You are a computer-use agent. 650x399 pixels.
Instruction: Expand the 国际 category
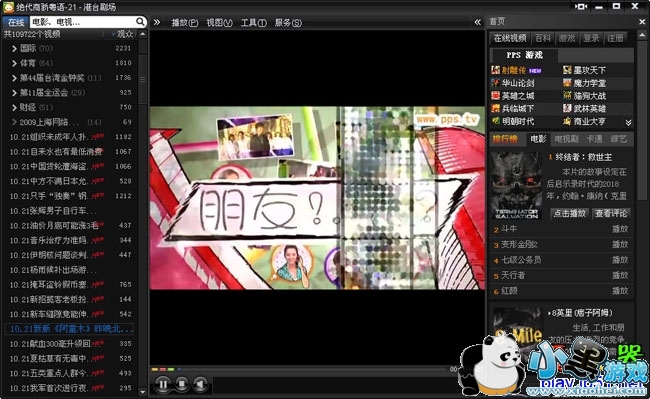click(x=15, y=48)
